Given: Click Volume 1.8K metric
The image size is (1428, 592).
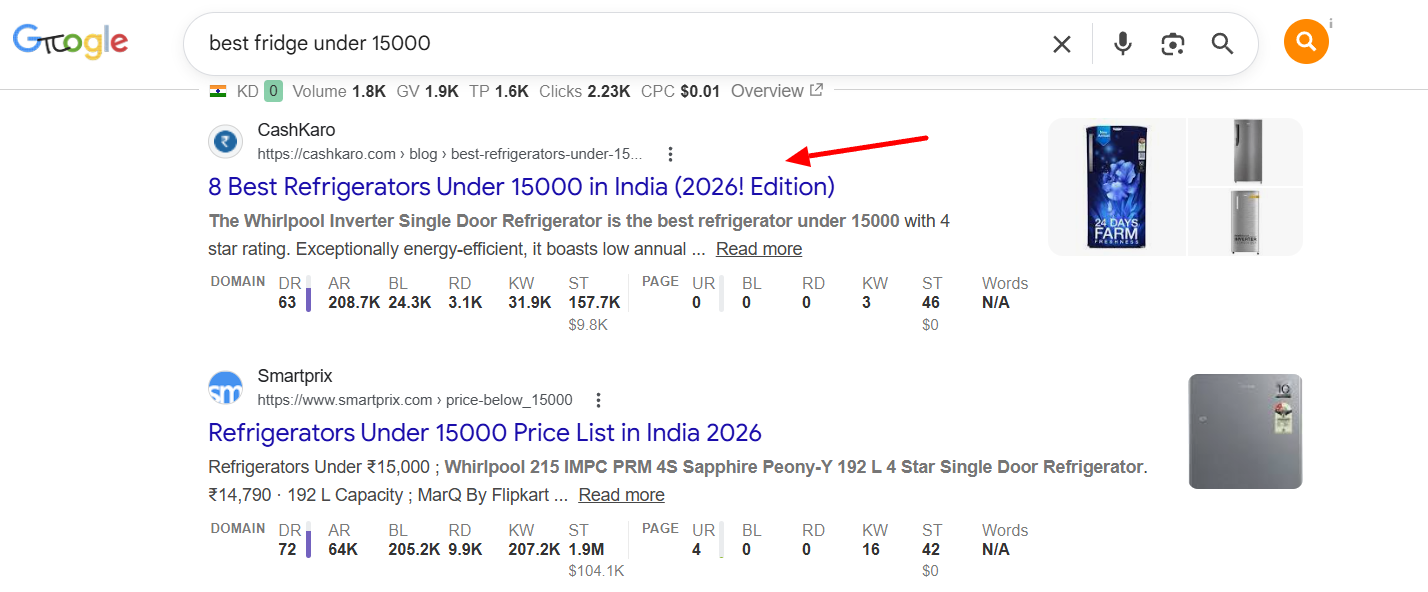Looking at the screenshot, I should (x=339, y=91).
